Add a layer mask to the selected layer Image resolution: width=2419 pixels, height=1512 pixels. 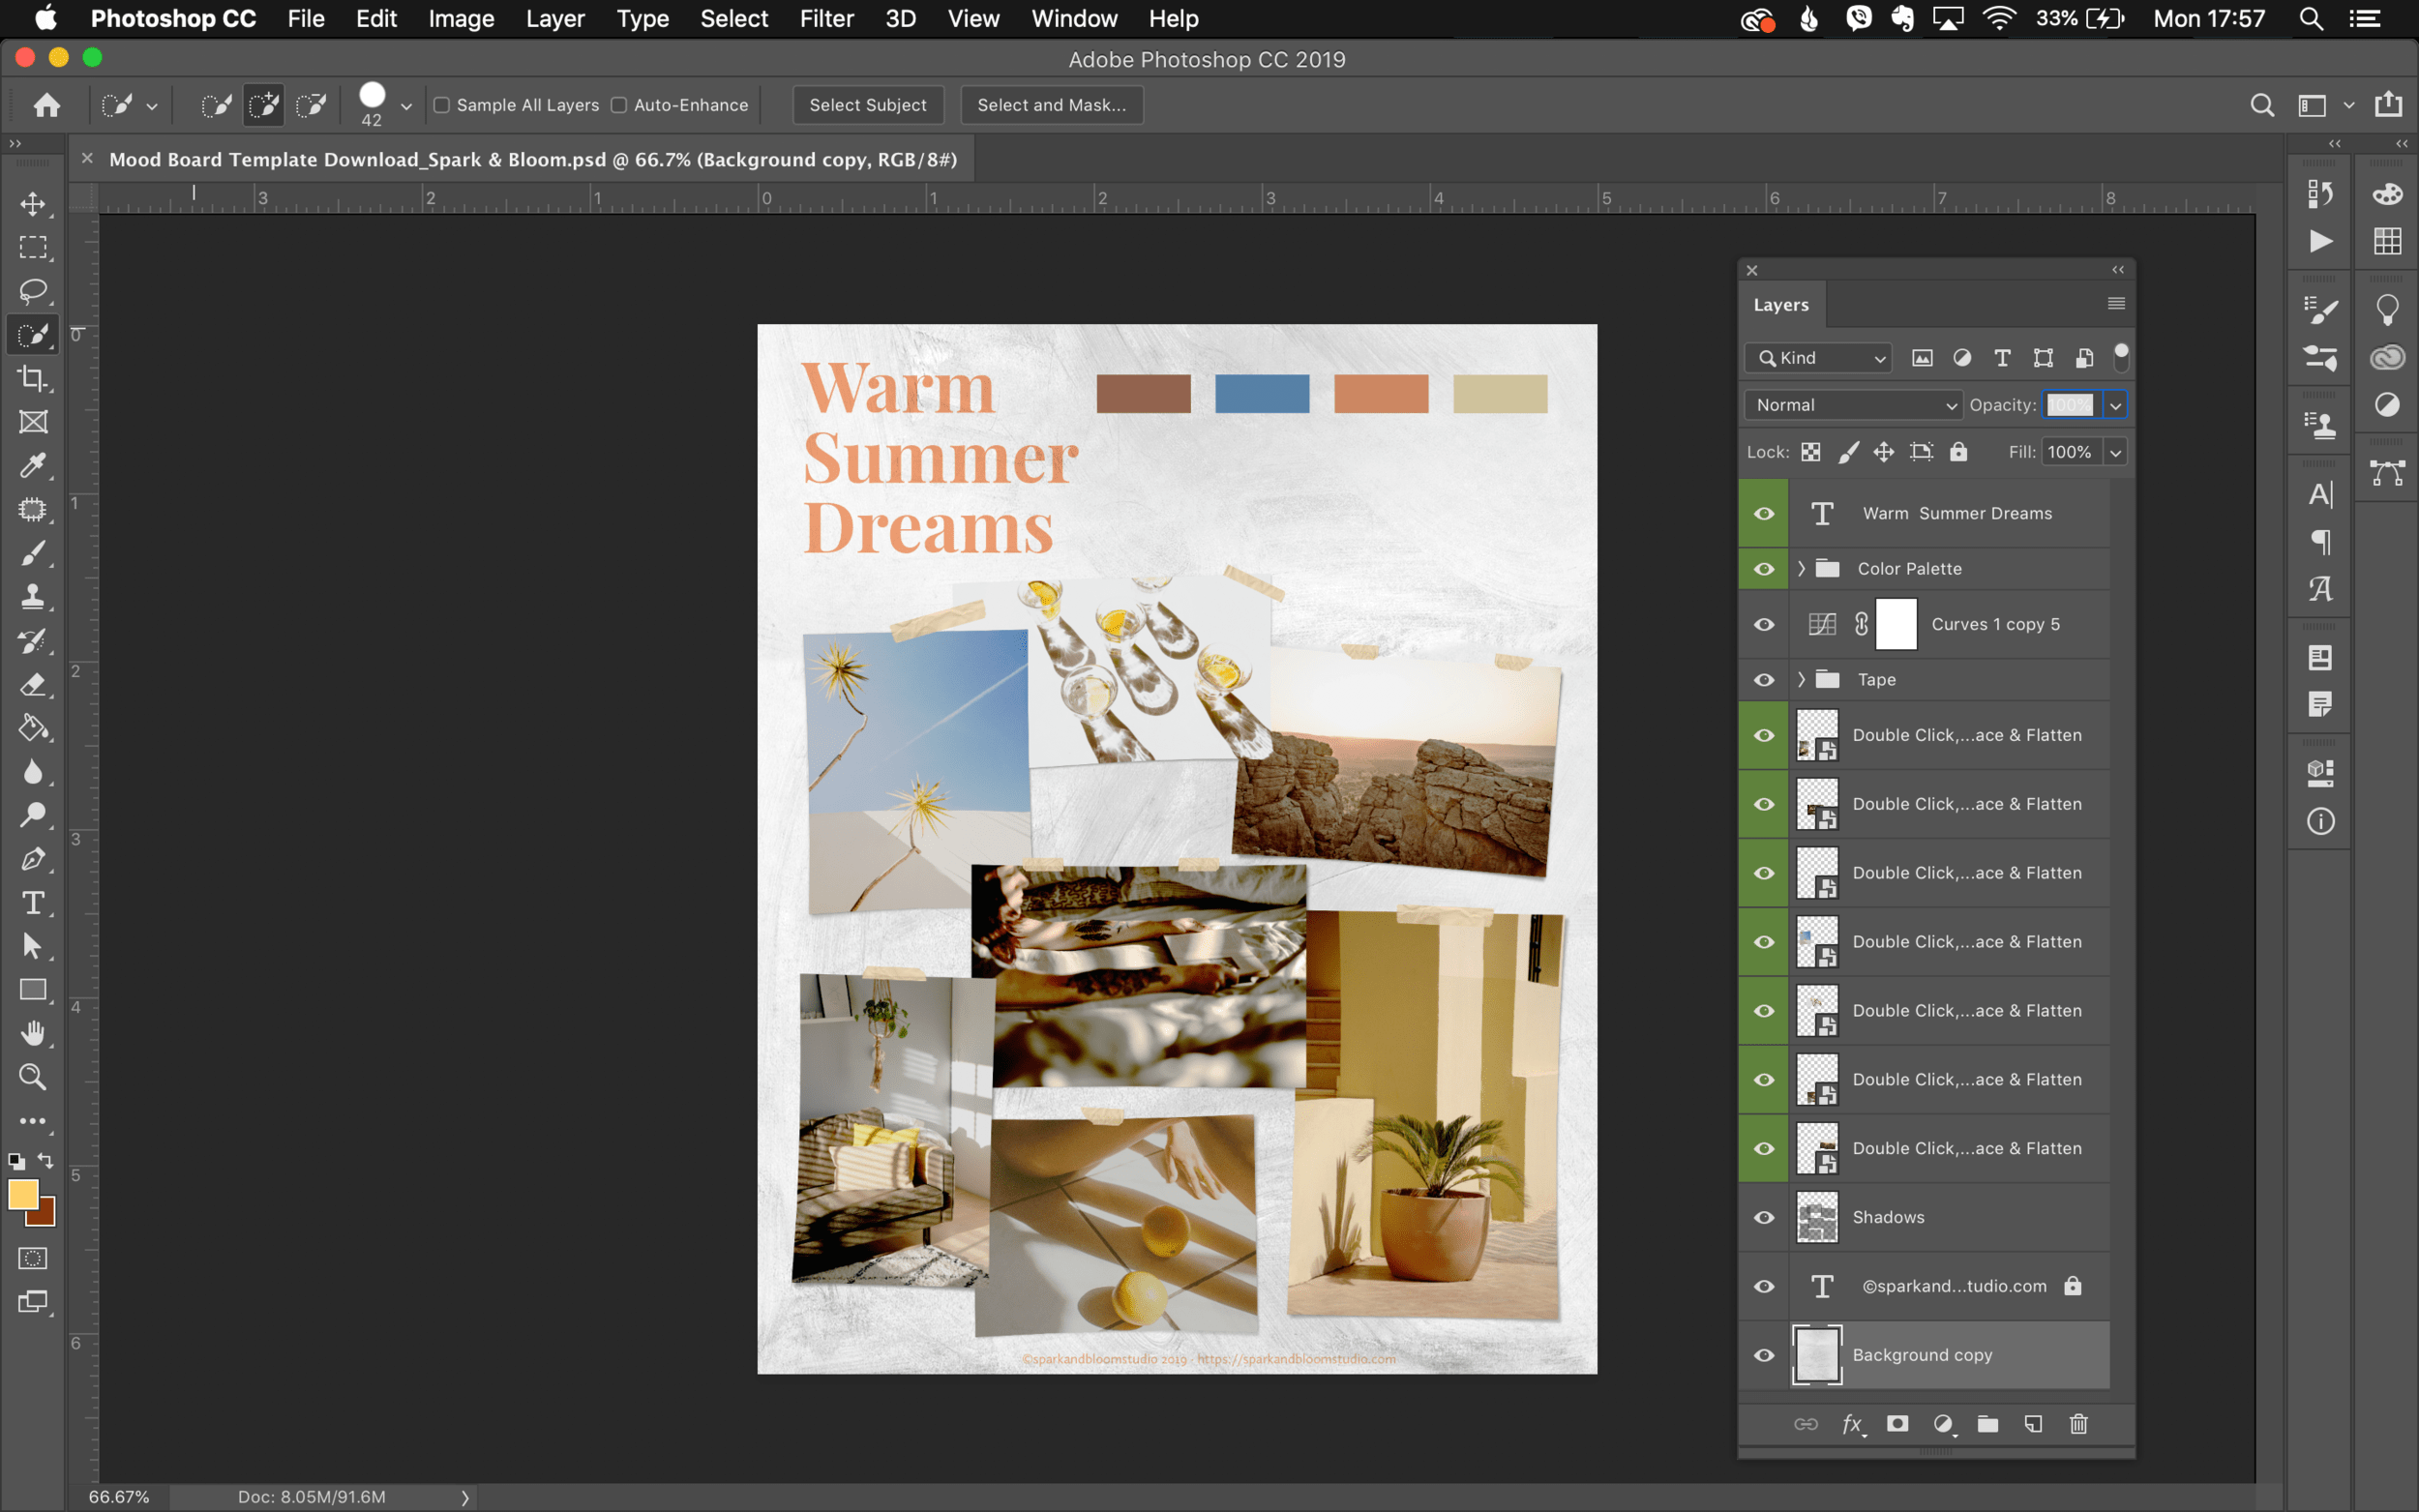click(x=1896, y=1423)
